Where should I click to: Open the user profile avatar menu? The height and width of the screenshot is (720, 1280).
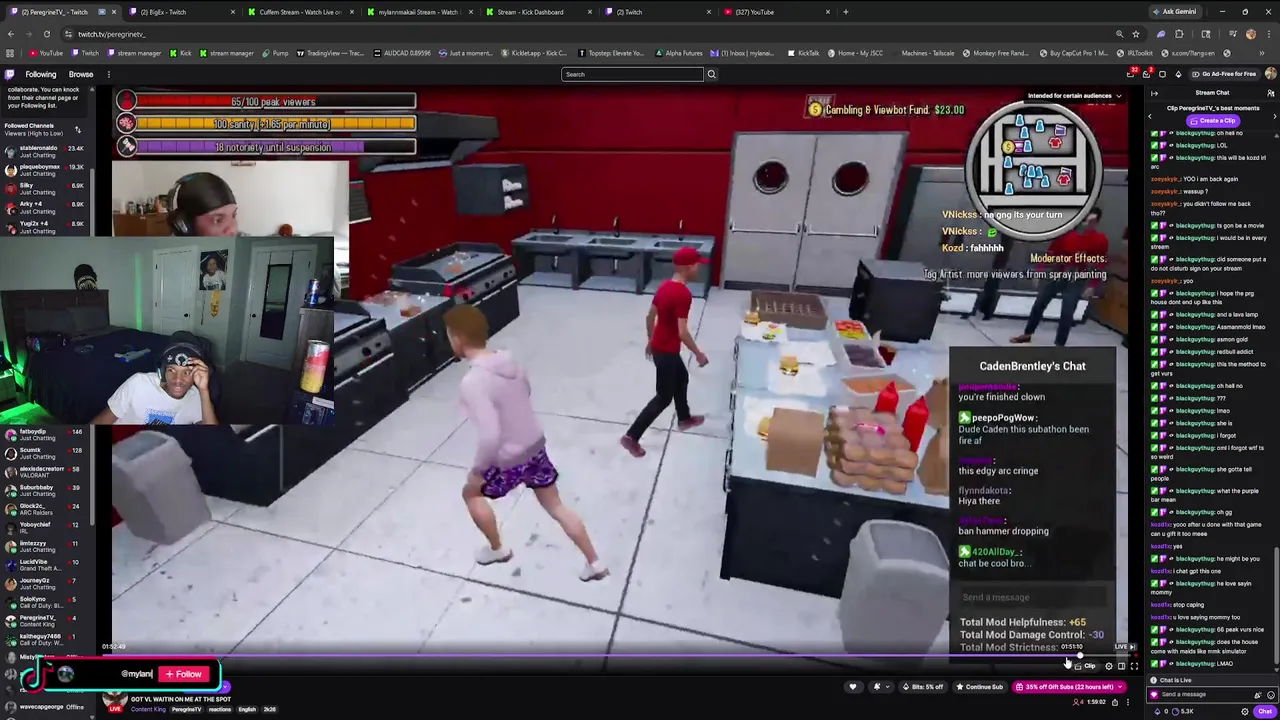pyautogui.click(x=1270, y=74)
